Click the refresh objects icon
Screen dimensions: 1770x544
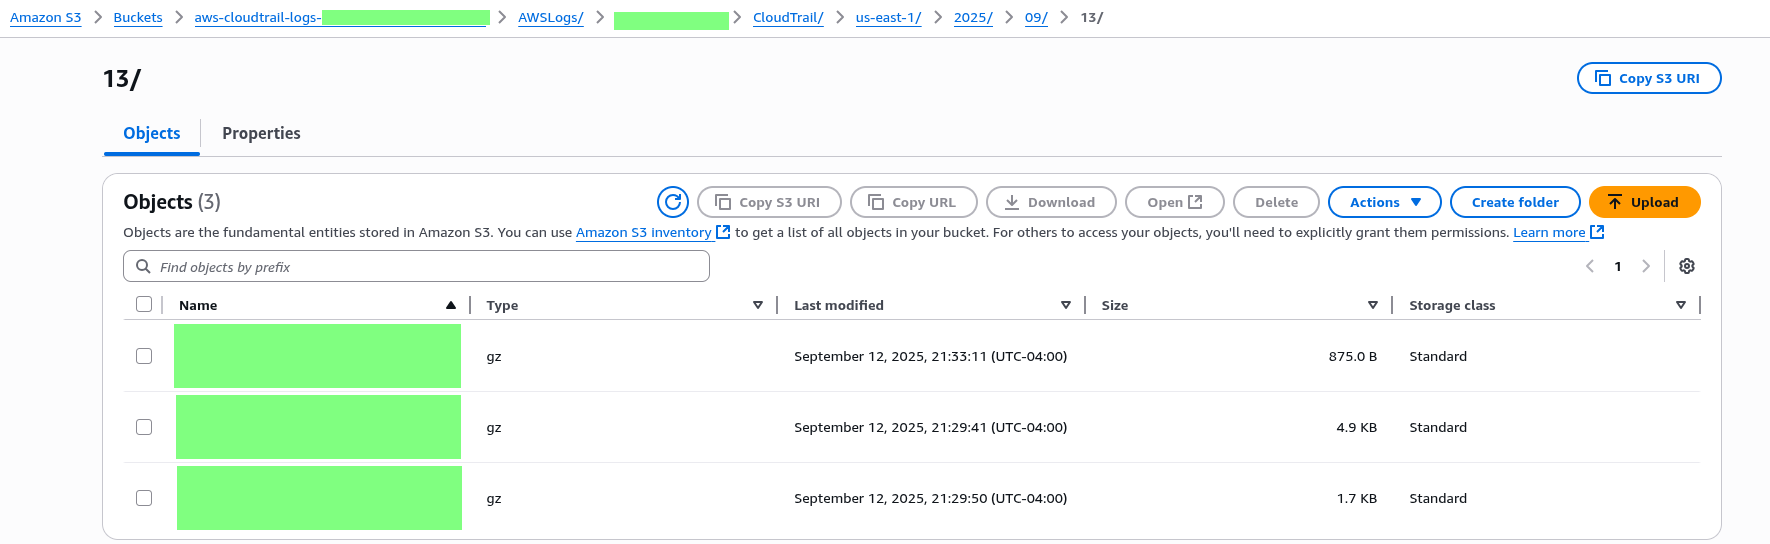tap(673, 202)
